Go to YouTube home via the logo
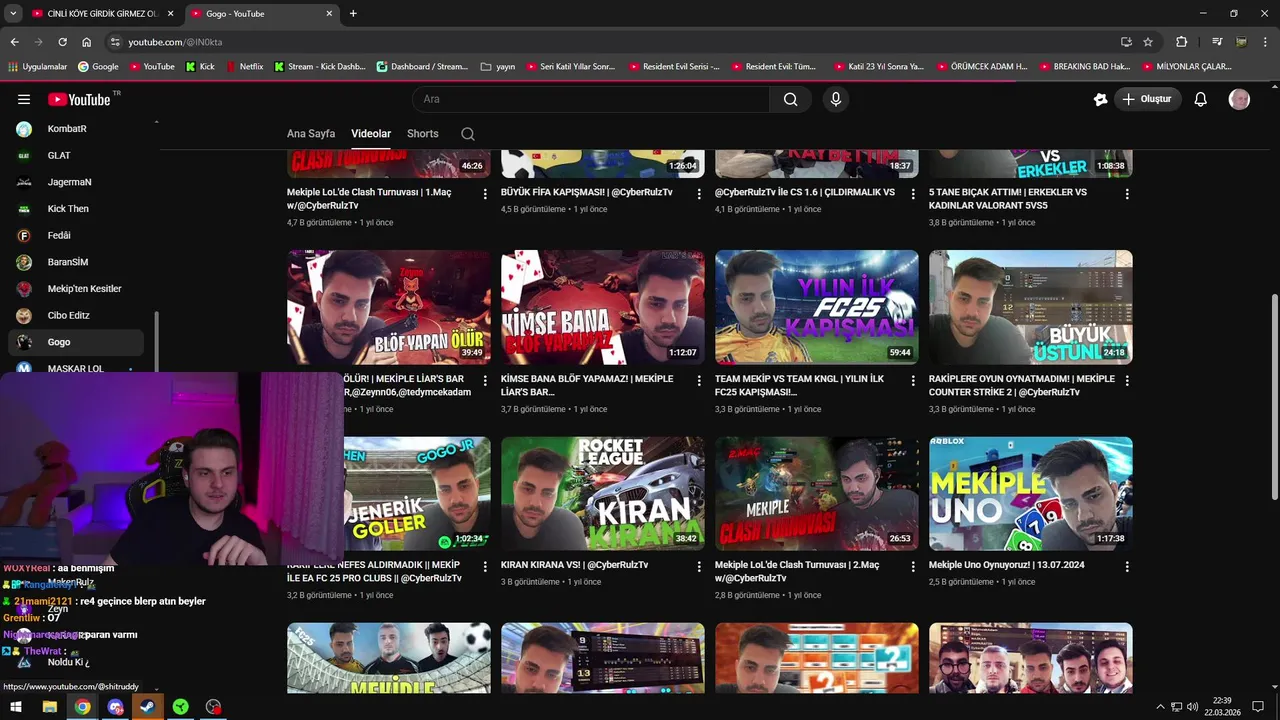Image resolution: width=1280 pixels, height=720 pixels. (78, 99)
